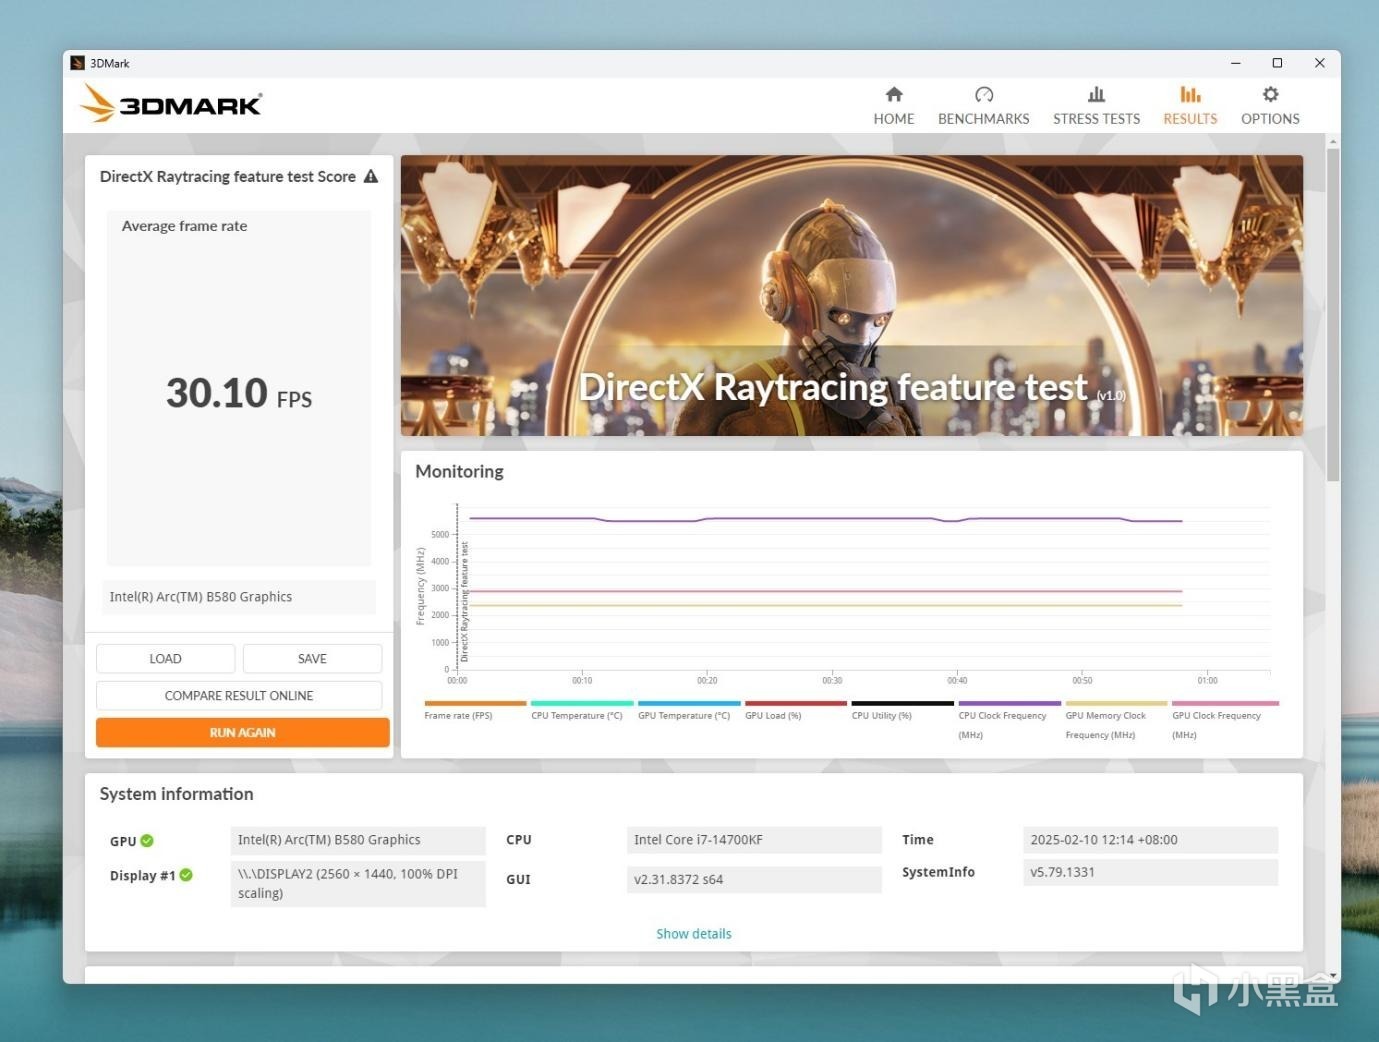Open the Home tab icon
The image size is (1379, 1042).
tap(894, 94)
